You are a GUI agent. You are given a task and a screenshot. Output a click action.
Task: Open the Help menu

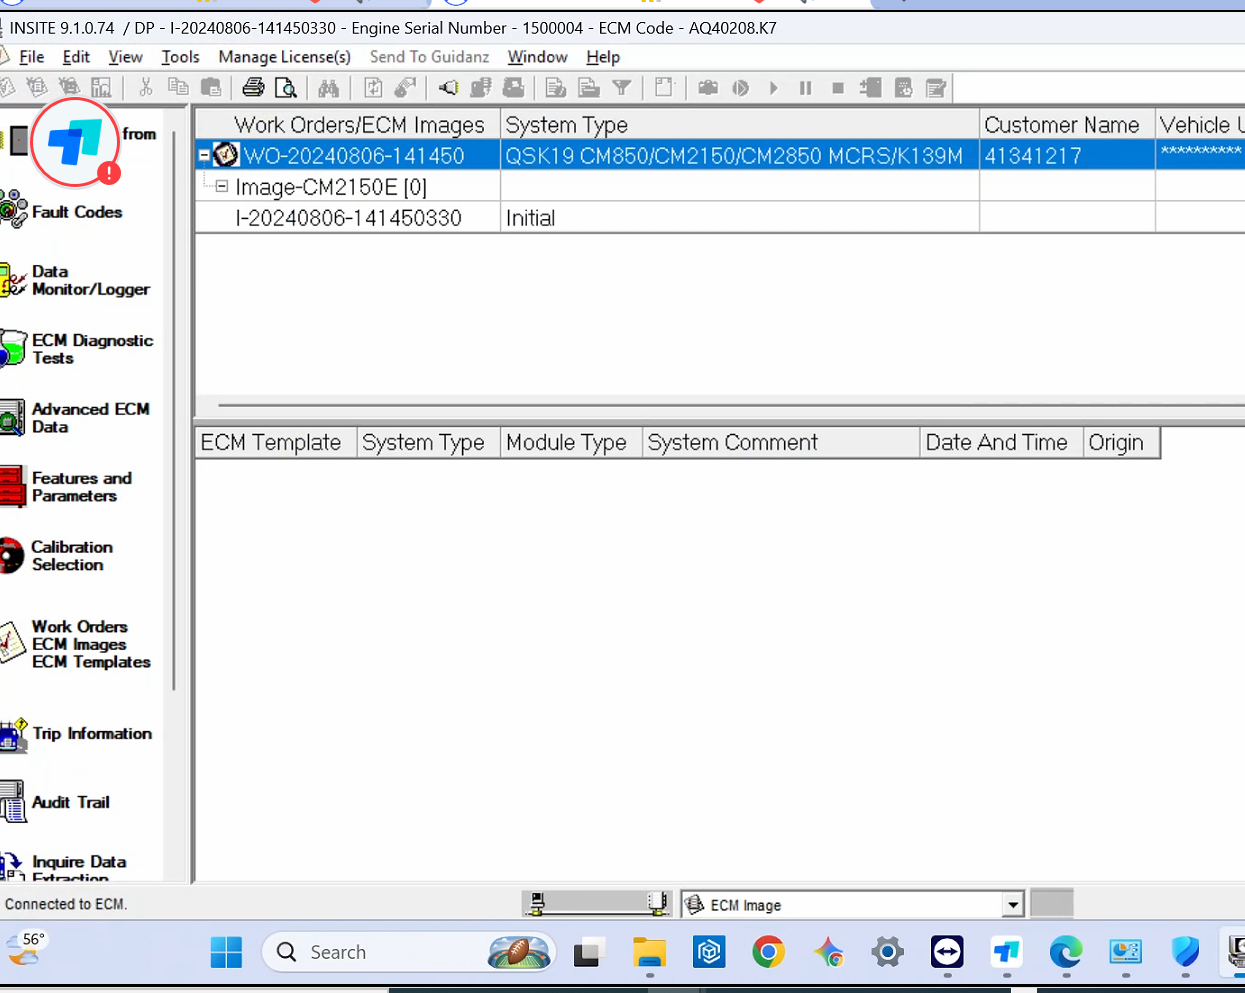pyautogui.click(x=603, y=57)
